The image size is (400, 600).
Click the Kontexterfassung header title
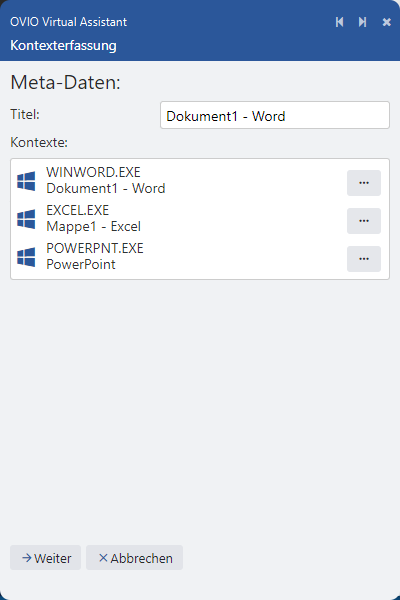pos(63,46)
